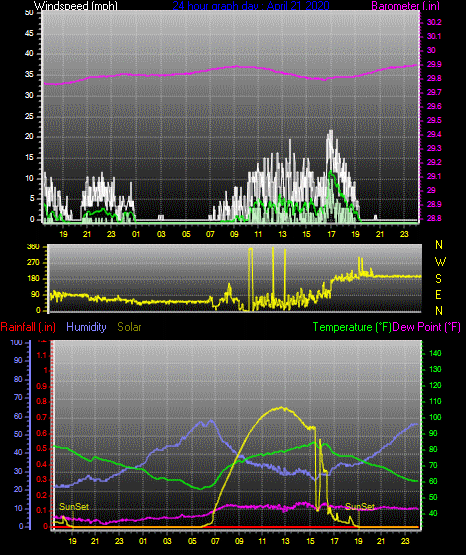Select '0.3' on the red Rainfall axis

point(42,479)
